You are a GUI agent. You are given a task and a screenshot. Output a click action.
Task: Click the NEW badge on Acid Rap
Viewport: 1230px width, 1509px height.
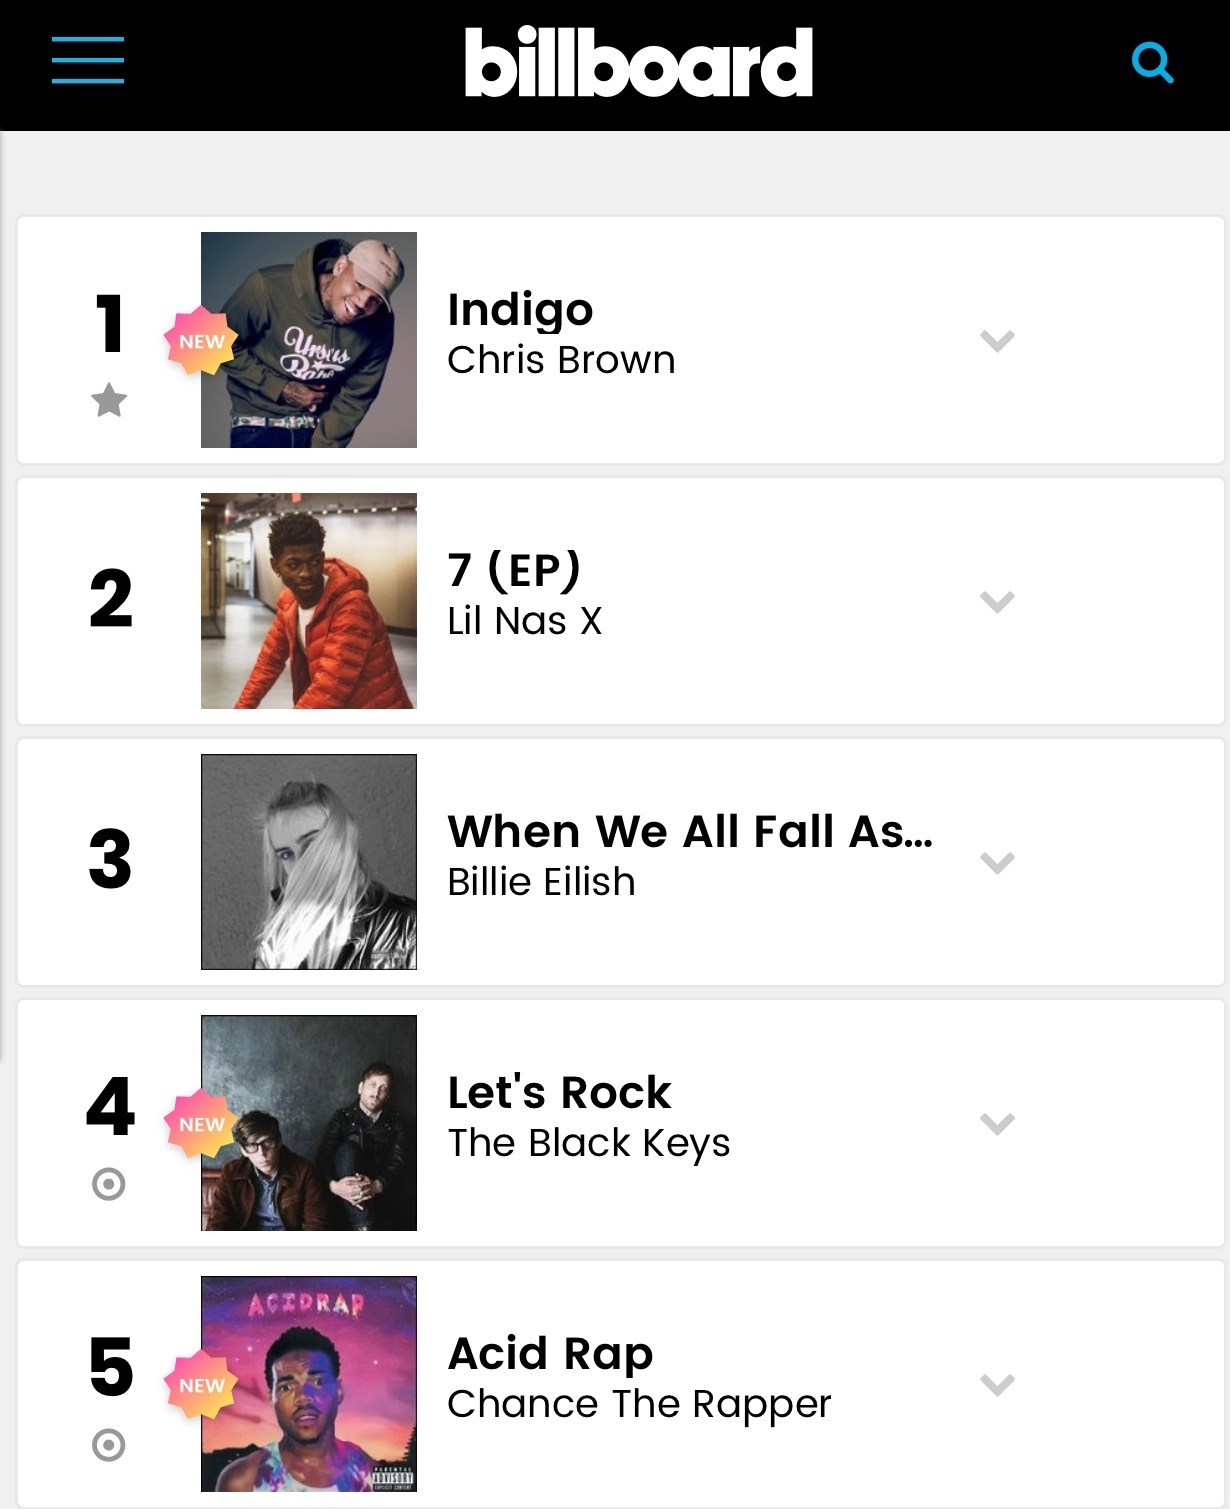(201, 1385)
